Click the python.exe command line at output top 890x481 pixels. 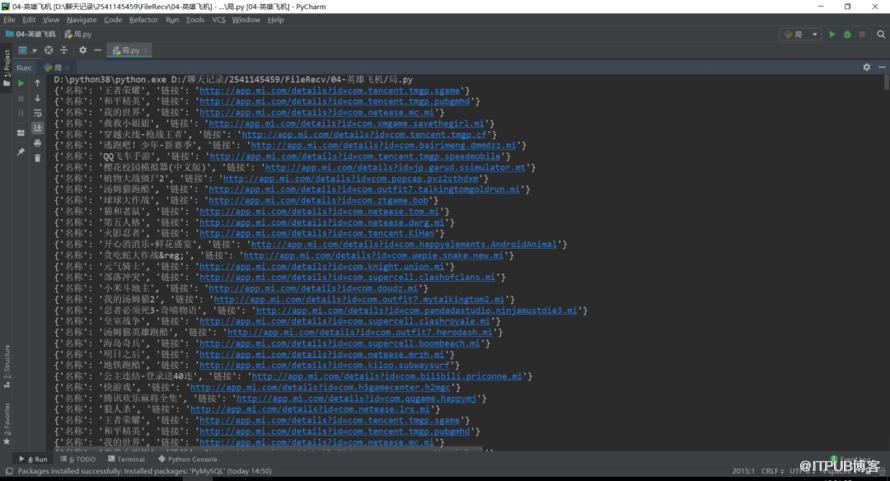tap(233, 80)
